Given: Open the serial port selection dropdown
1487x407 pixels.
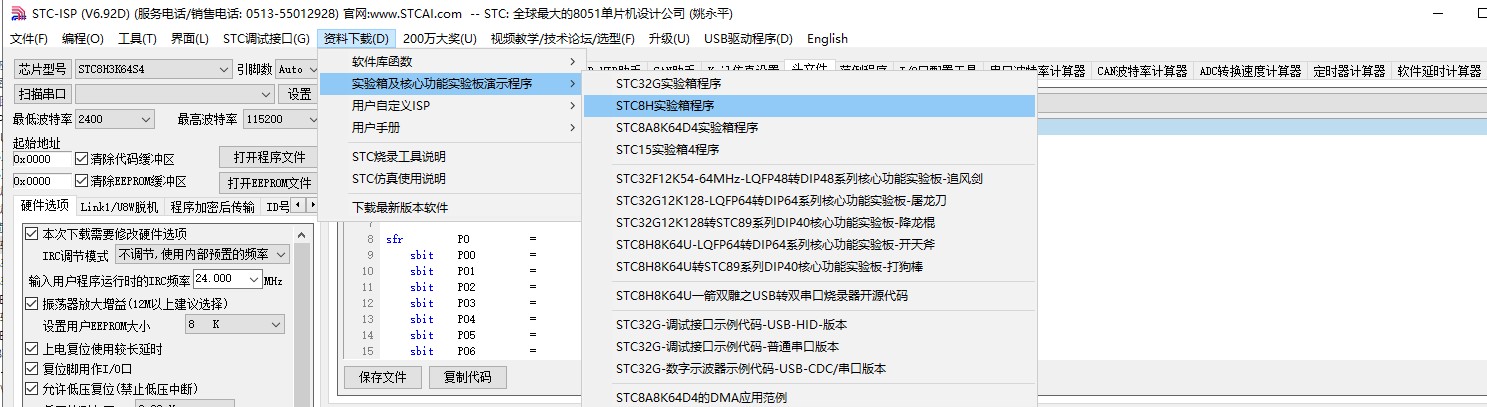Looking at the screenshot, I should tap(174, 94).
